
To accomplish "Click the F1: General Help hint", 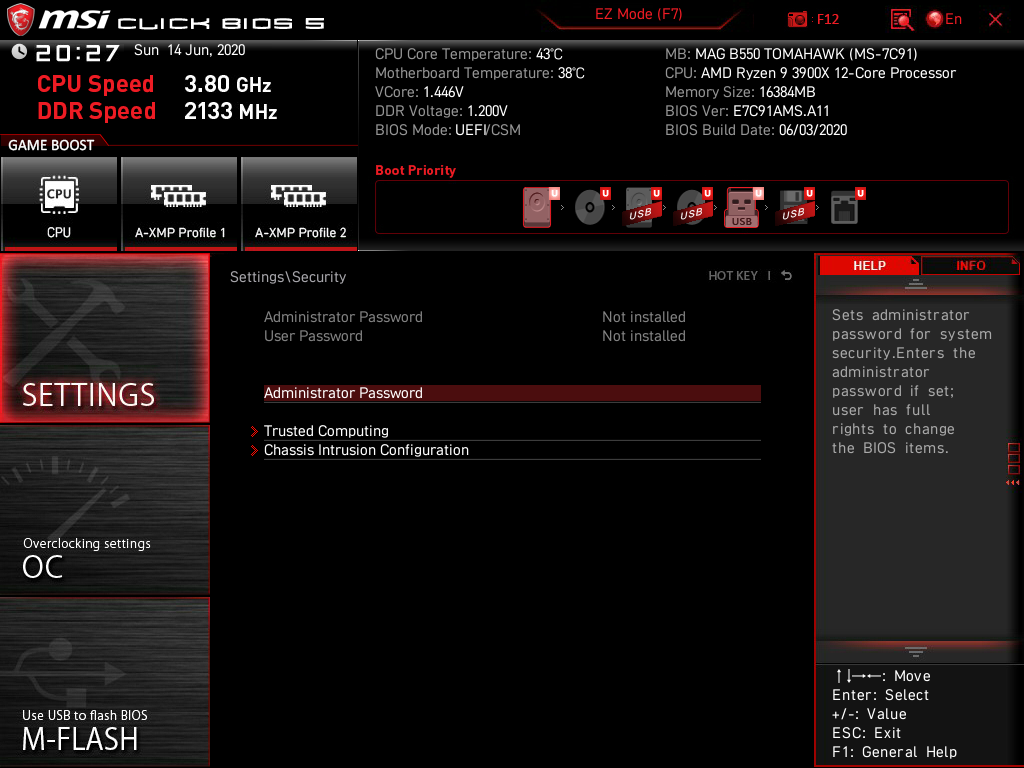I will tap(894, 752).
